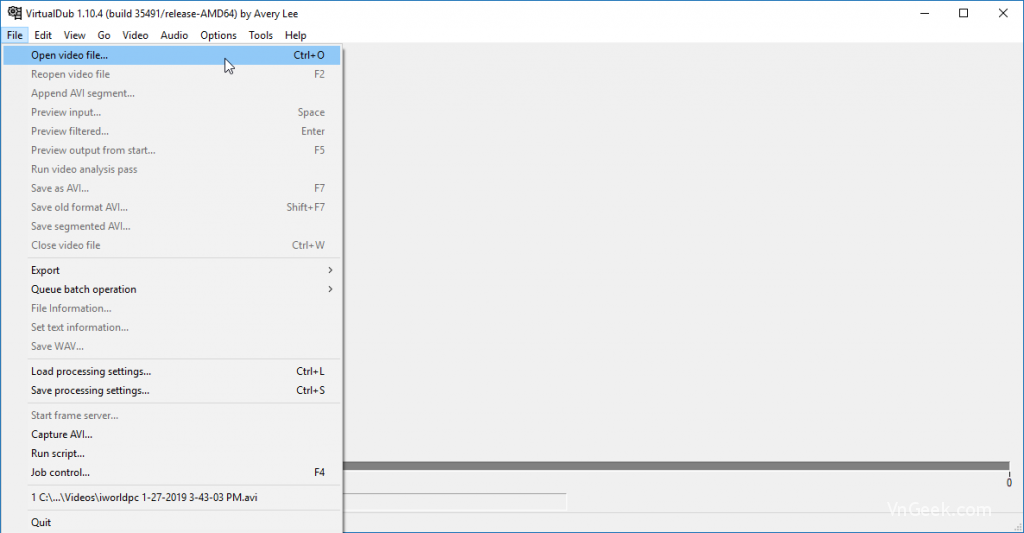
Task: Select Save WAV... entry
Action: click(x=172, y=346)
